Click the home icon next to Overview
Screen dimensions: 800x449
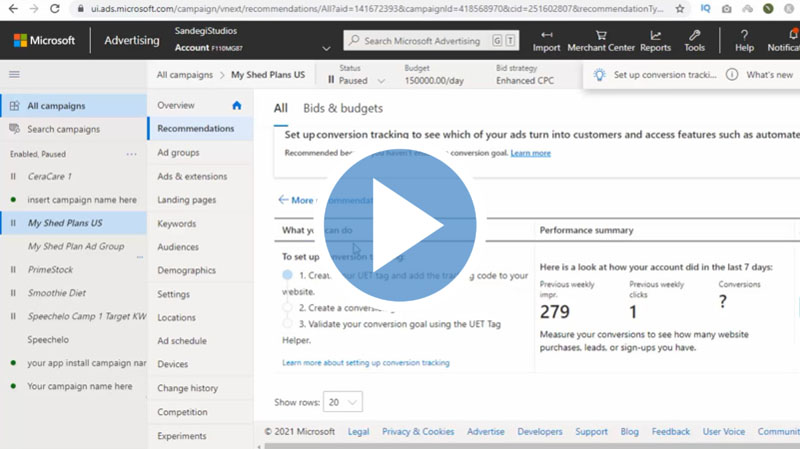[236, 105]
